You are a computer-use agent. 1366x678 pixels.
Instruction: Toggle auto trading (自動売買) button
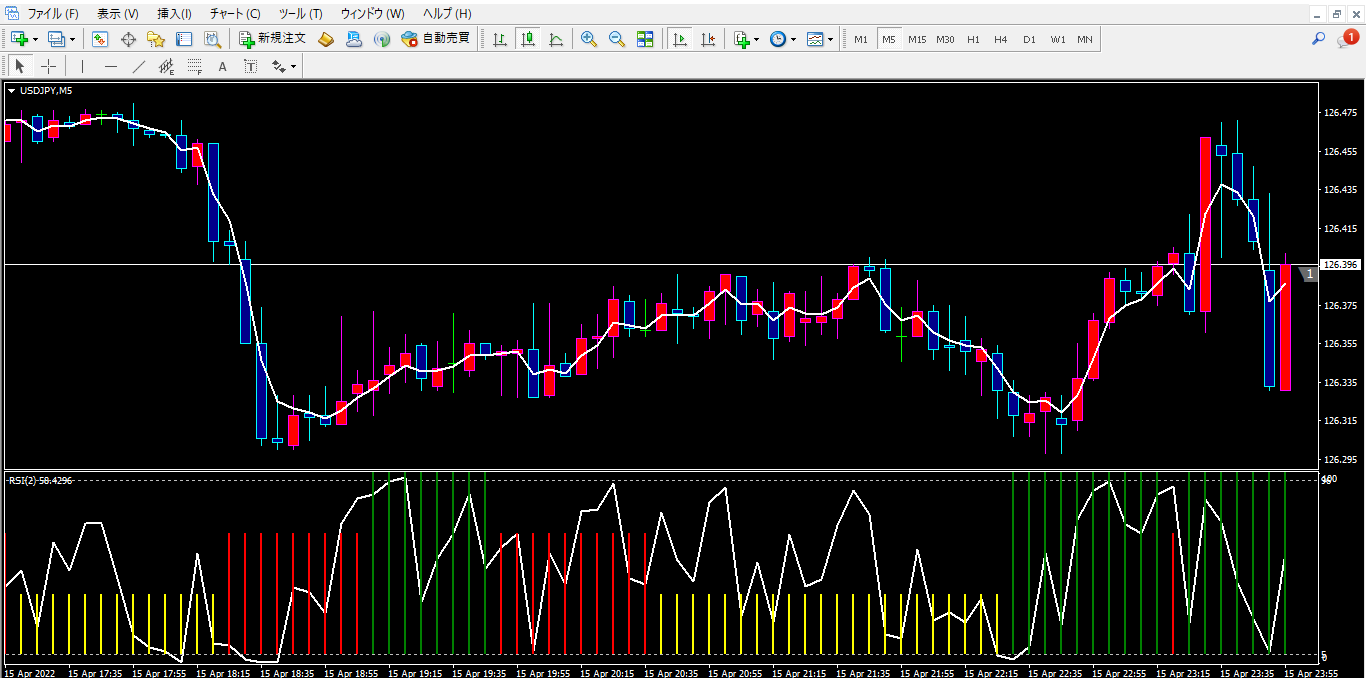click(x=435, y=39)
